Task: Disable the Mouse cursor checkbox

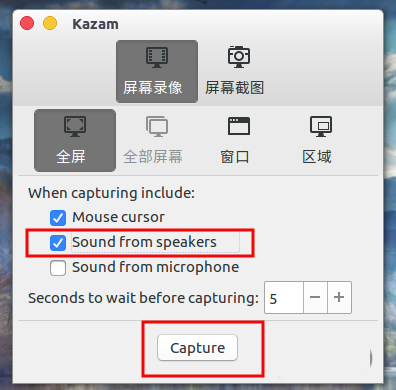Action: click(x=58, y=218)
